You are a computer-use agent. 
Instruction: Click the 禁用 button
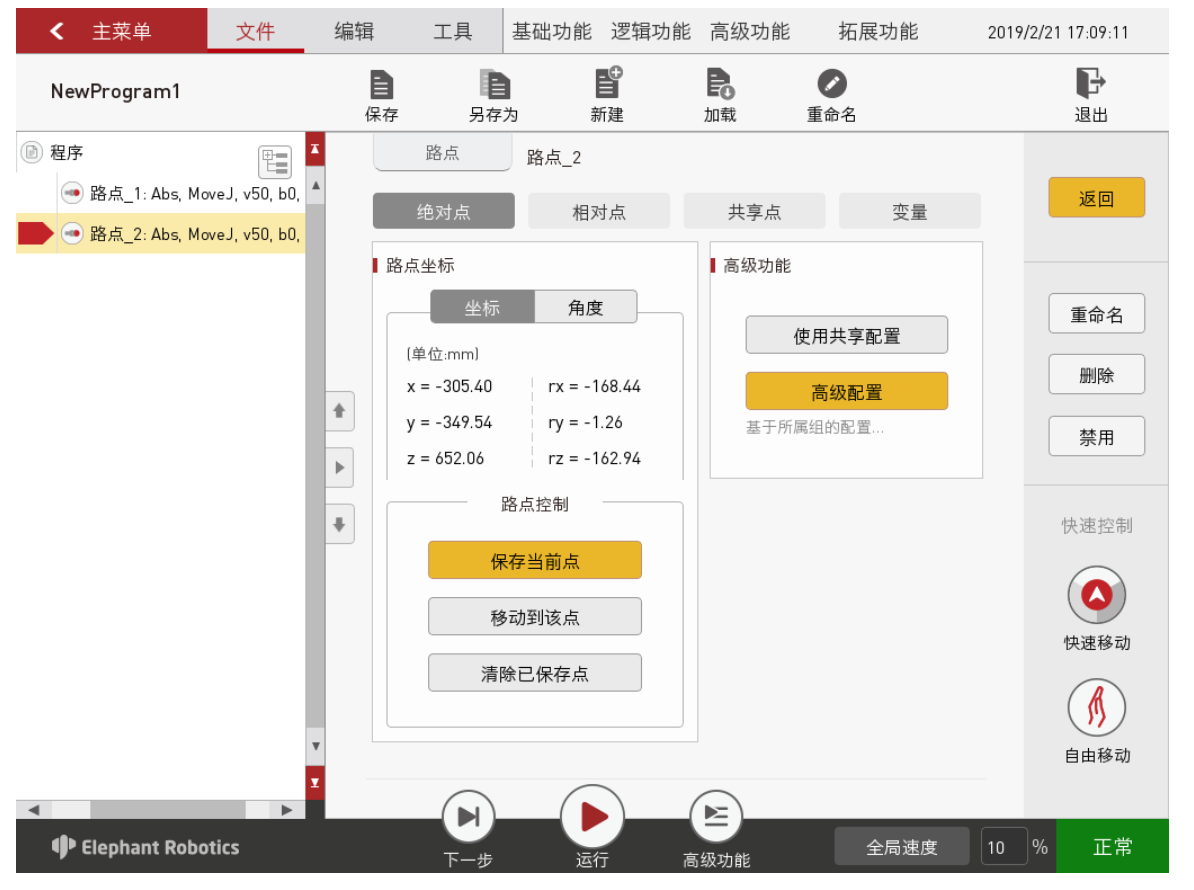point(1097,436)
